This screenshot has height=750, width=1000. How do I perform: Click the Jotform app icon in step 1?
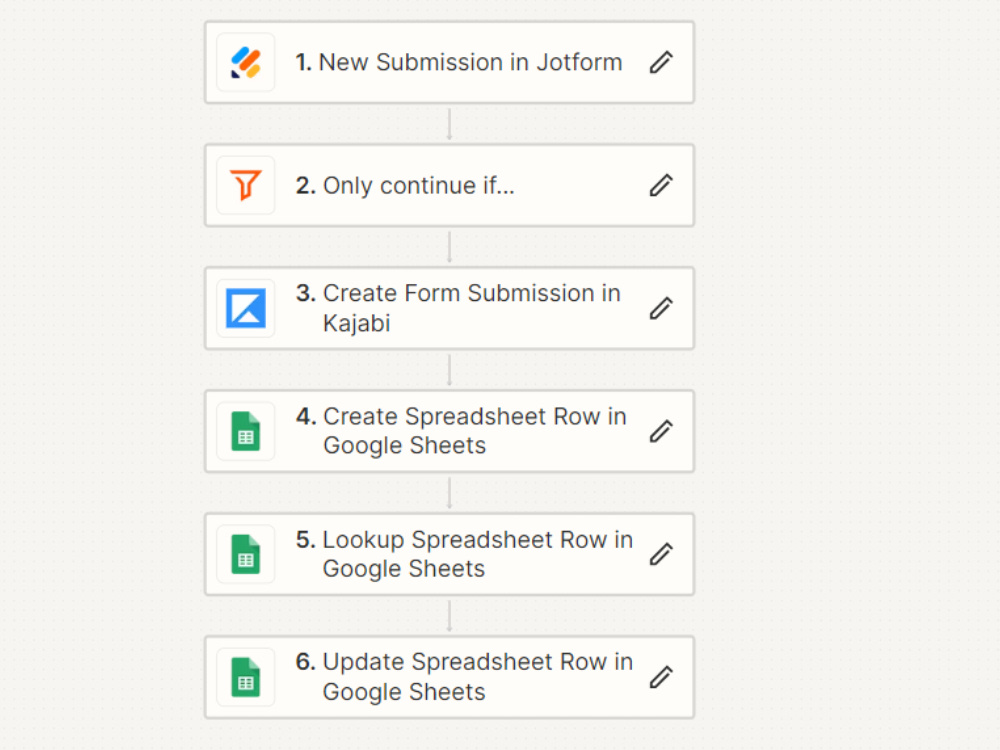point(246,62)
